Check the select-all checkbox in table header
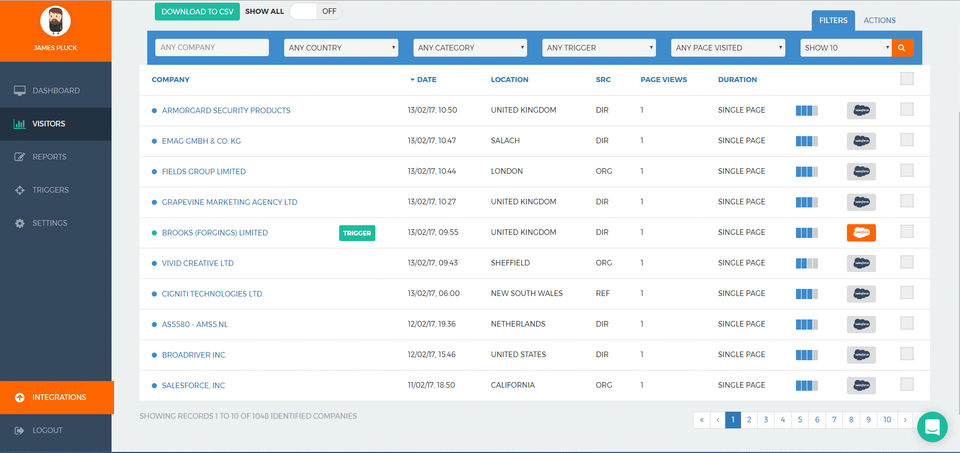The image size is (960, 453). [907, 78]
